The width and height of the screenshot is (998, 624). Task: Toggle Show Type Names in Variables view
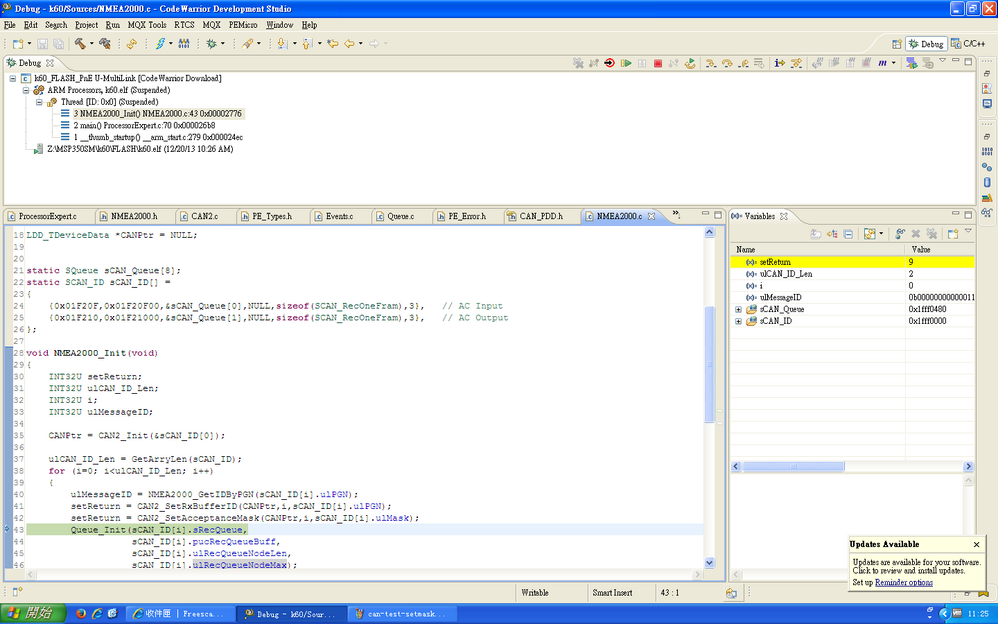[816, 234]
